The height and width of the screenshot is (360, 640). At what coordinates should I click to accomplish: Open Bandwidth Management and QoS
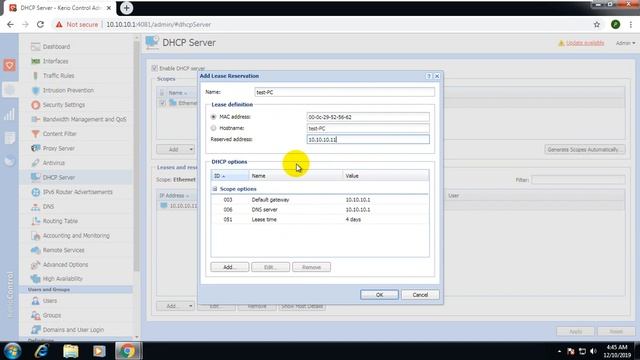[84, 119]
